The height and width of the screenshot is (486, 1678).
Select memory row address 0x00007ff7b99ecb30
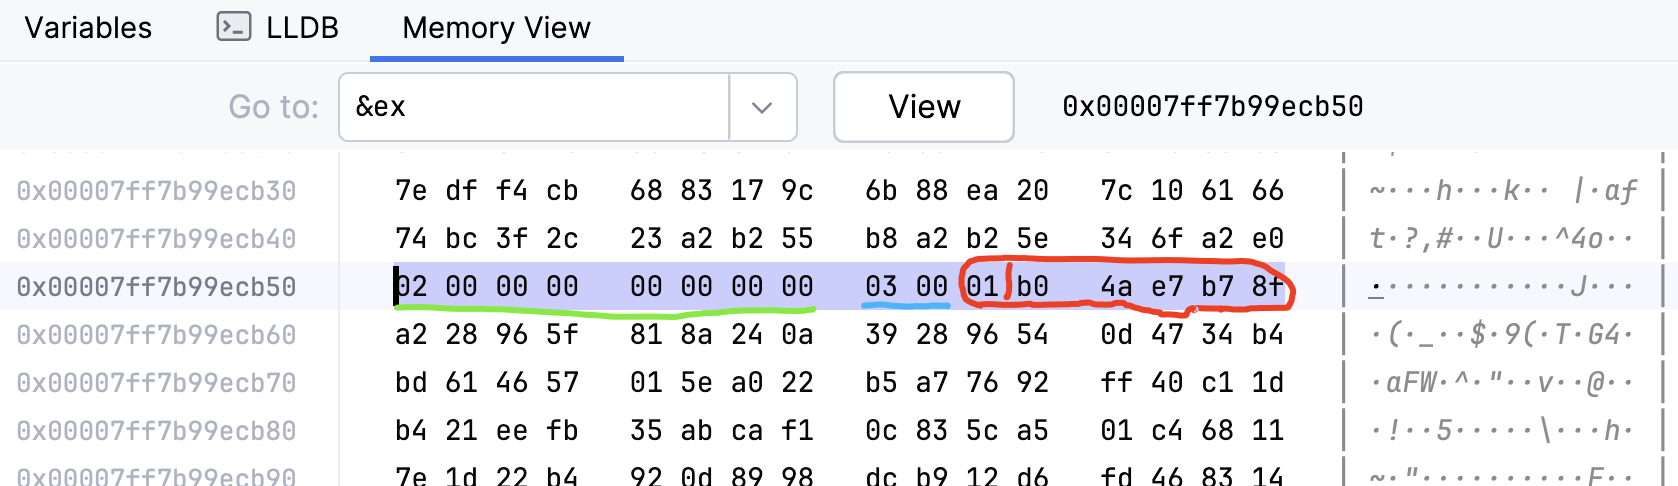click(156, 191)
